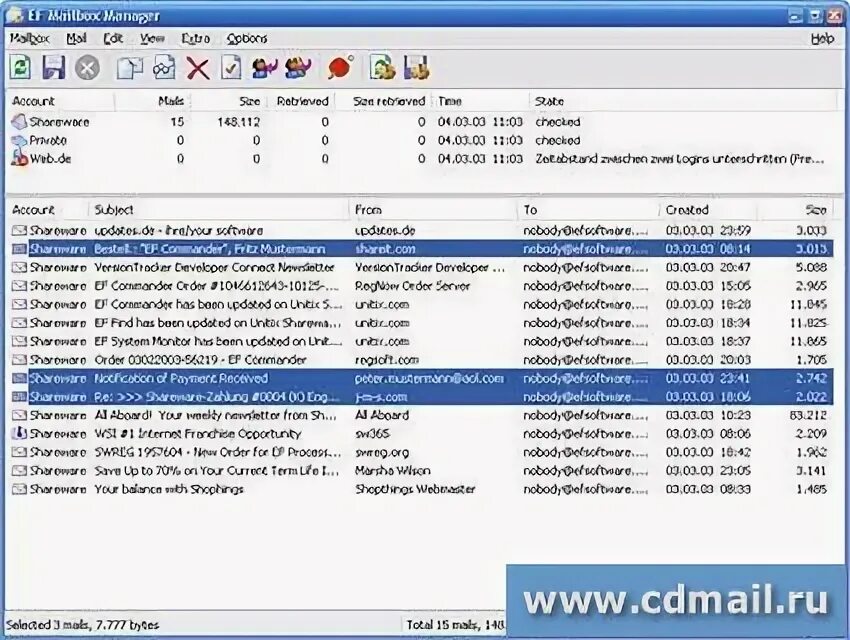Sort mail list by Subject column header
This screenshot has width=850, height=640.
coord(218,210)
